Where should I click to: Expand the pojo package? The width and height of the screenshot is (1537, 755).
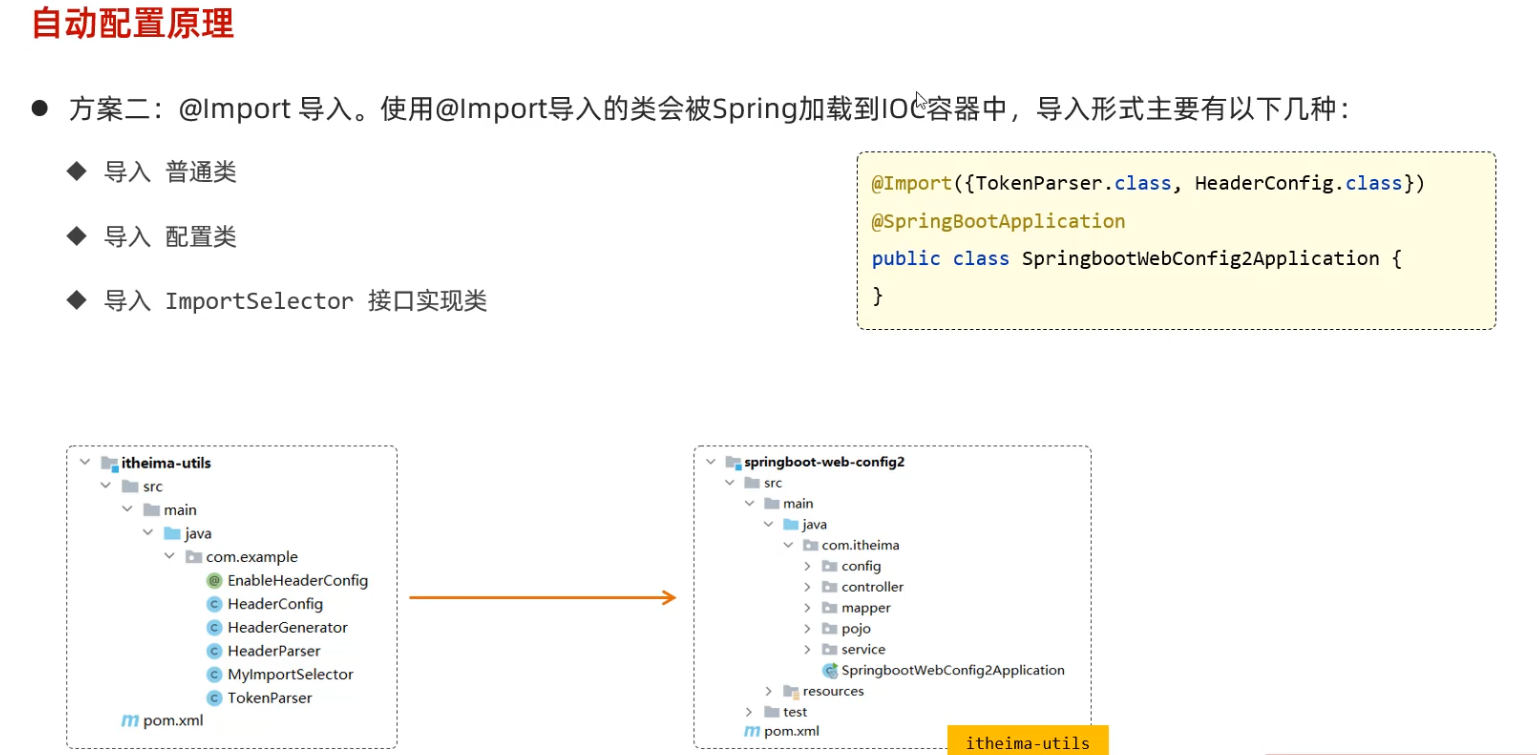808,629
